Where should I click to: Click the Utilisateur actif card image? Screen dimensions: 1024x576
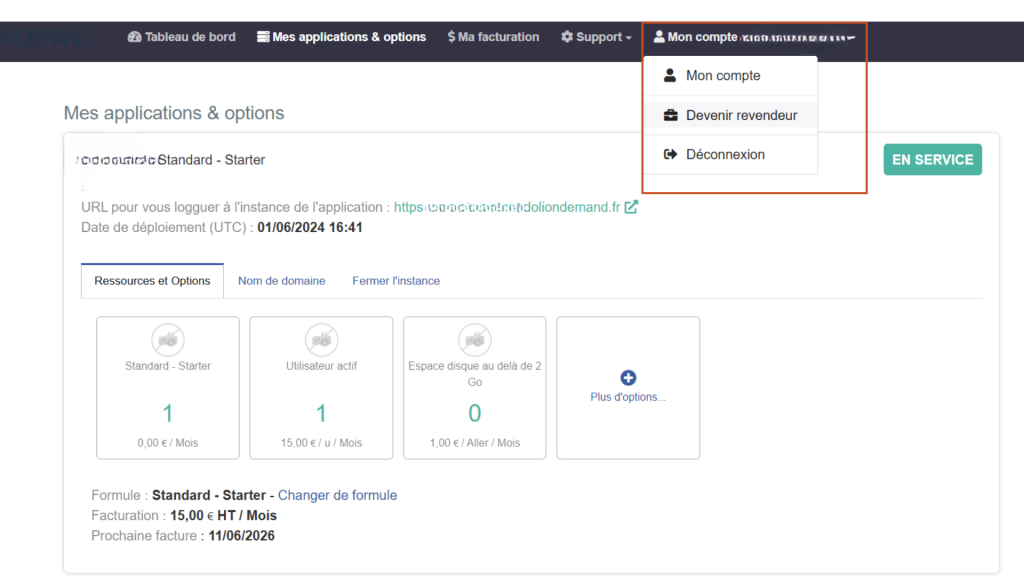pos(321,340)
